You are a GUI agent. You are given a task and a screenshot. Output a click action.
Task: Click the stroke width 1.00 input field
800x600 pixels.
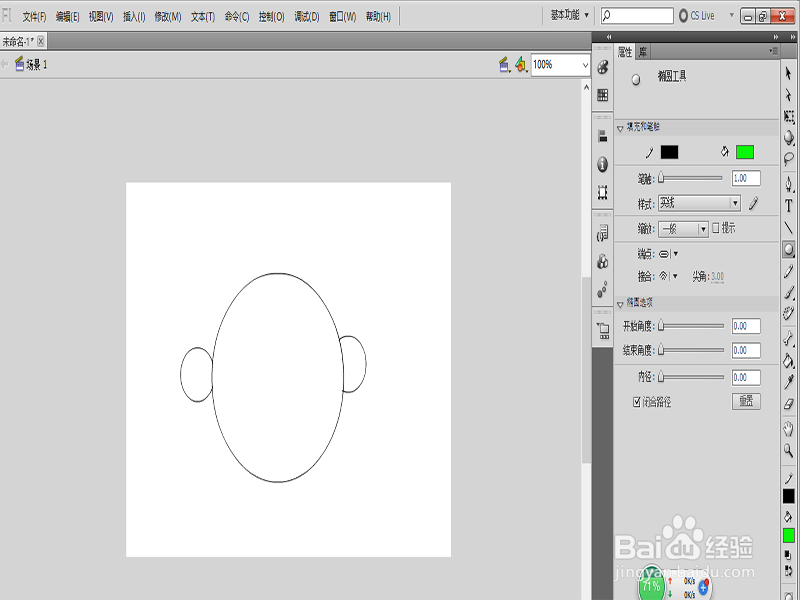(x=746, y=178)
